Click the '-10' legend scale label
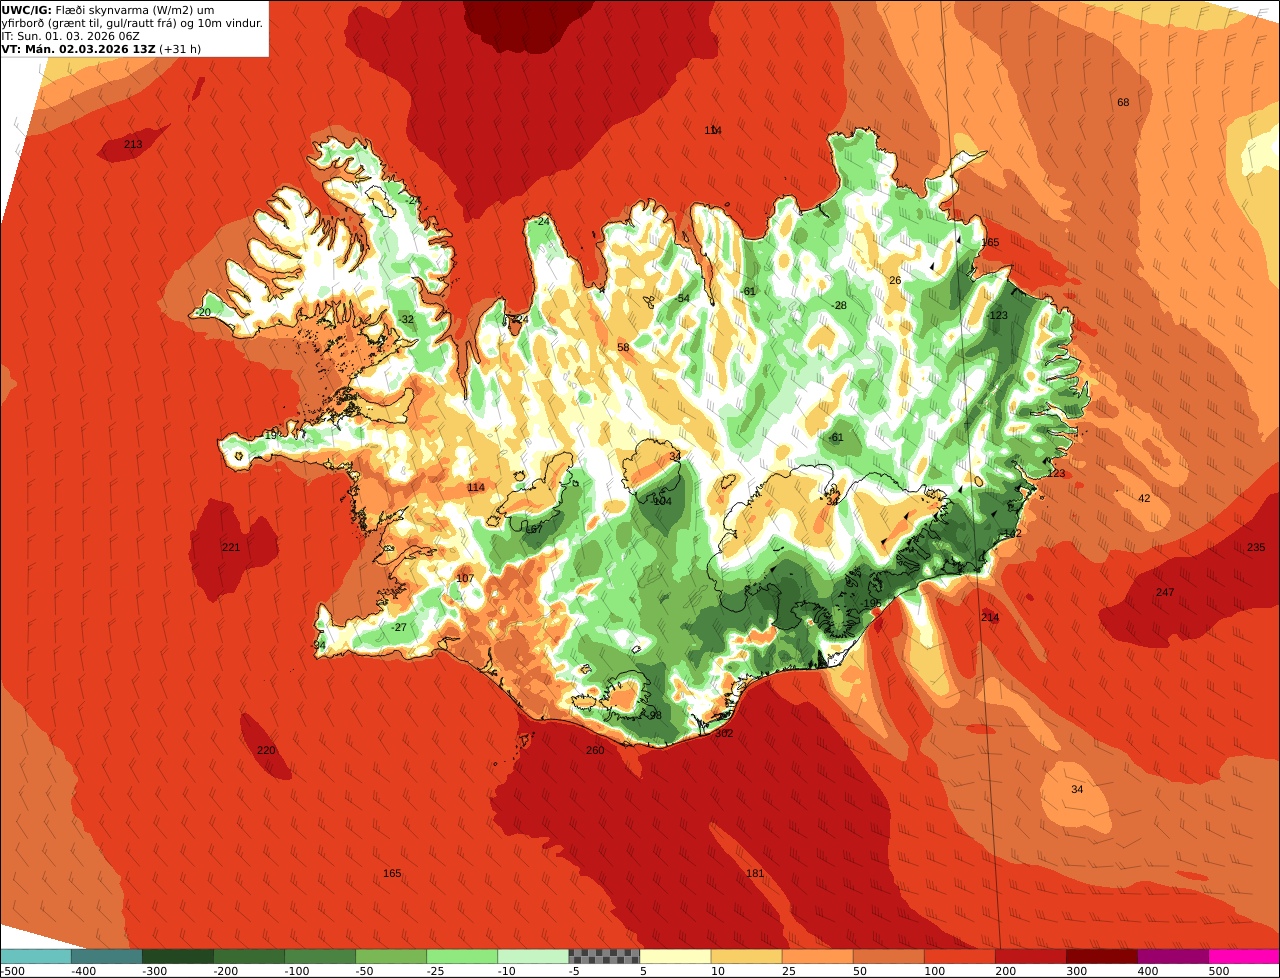 pyautogui.click(x=506, y=971)
